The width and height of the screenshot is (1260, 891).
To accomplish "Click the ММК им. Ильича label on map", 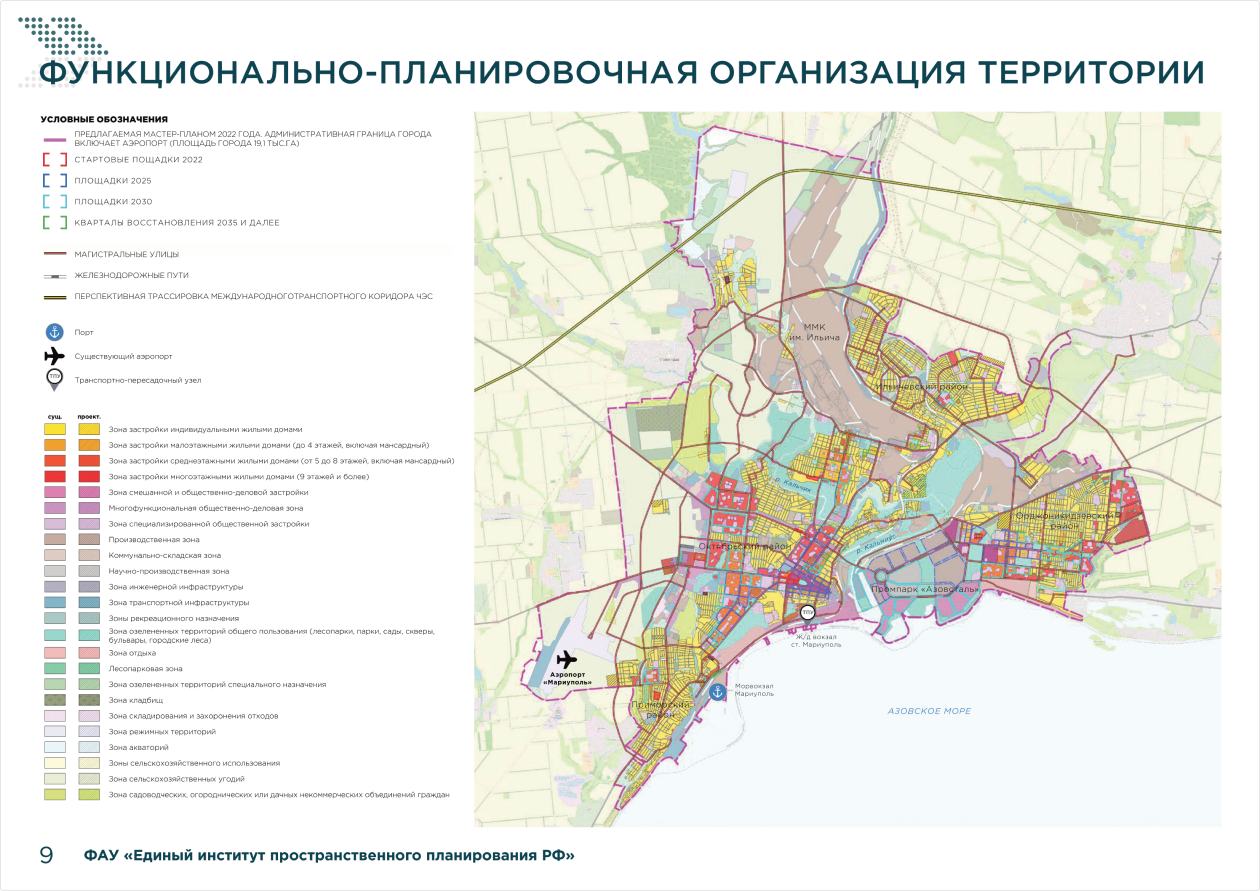I will tap(825, 333).
